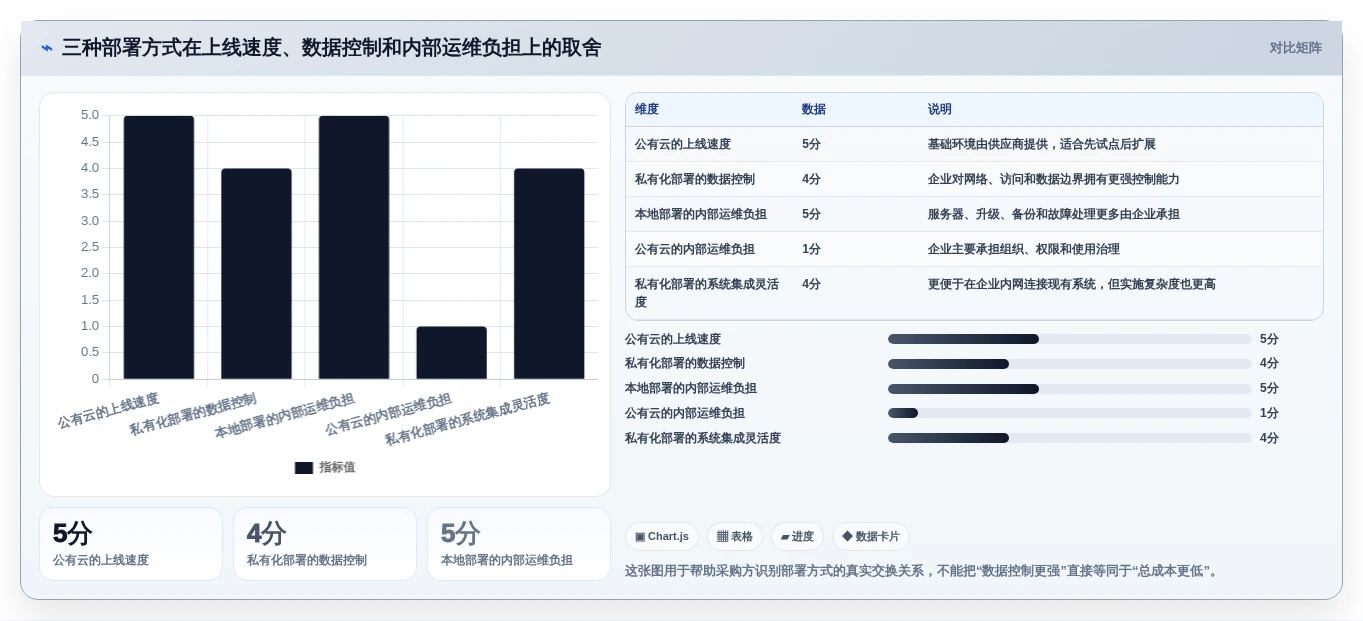Click the description 企业对网络、访问和数据边界拥有更强控制能力
Viewport: 1363px width, 621px height.
tap(1054, 179)
